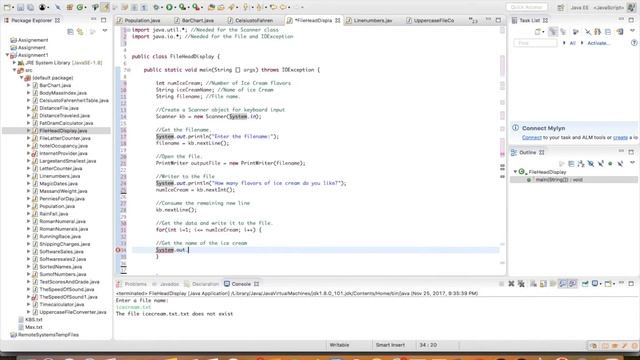Click the Java EE perspective button
The image size is (640, 360).
579,7
